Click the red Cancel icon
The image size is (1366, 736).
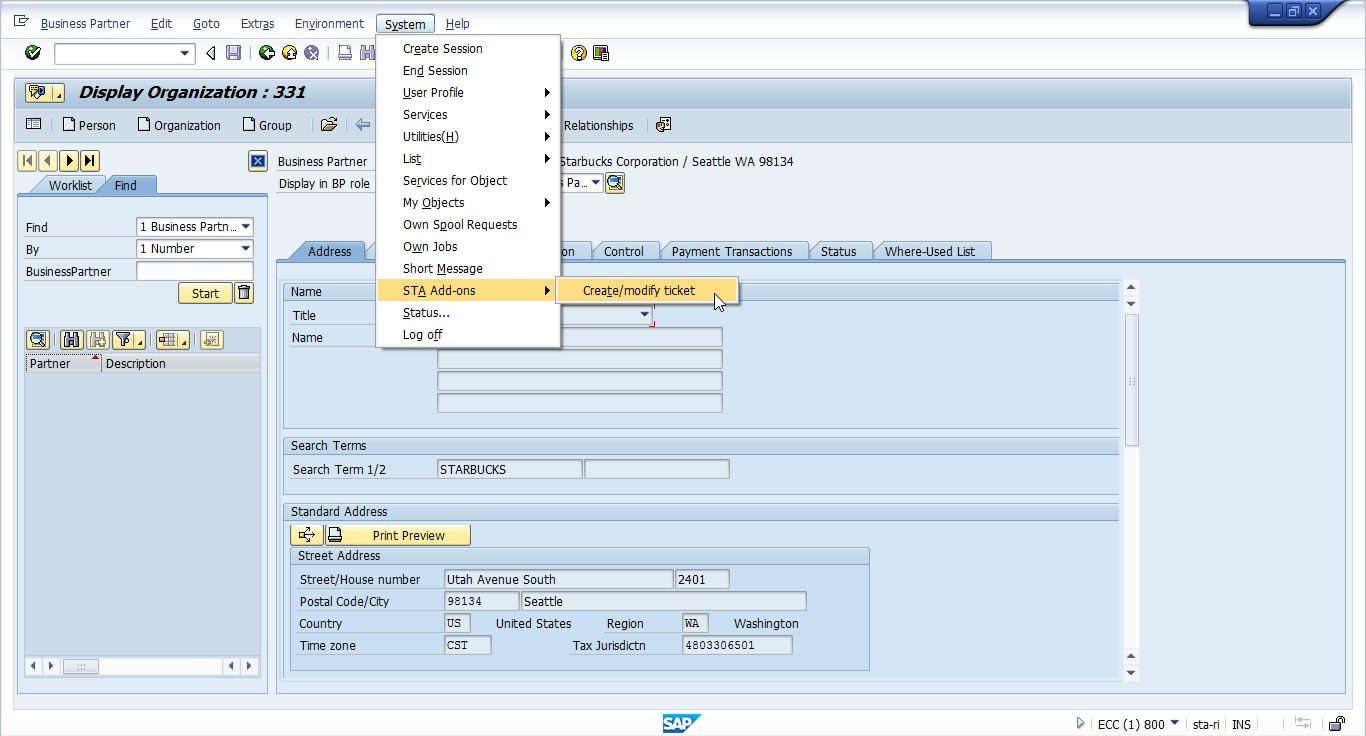[x=312, y=53]
